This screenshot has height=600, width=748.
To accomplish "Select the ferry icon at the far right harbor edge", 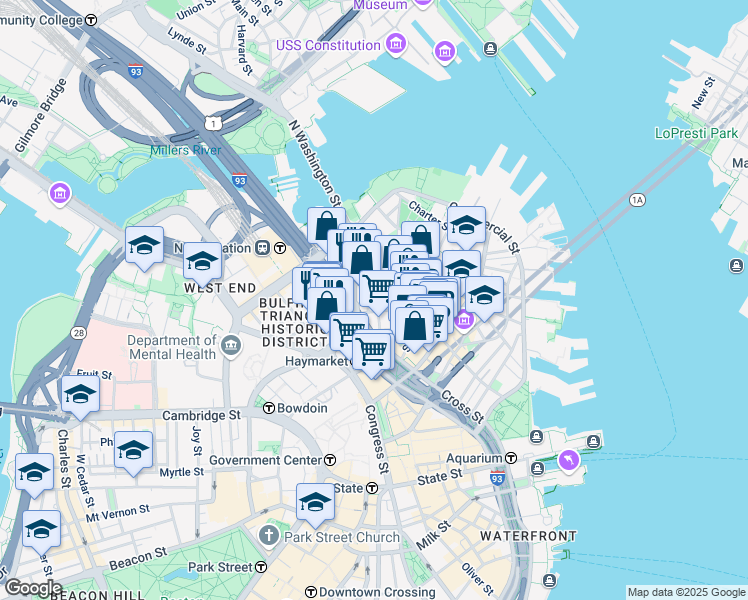I will pyautogui.click(x=737, y=266).
